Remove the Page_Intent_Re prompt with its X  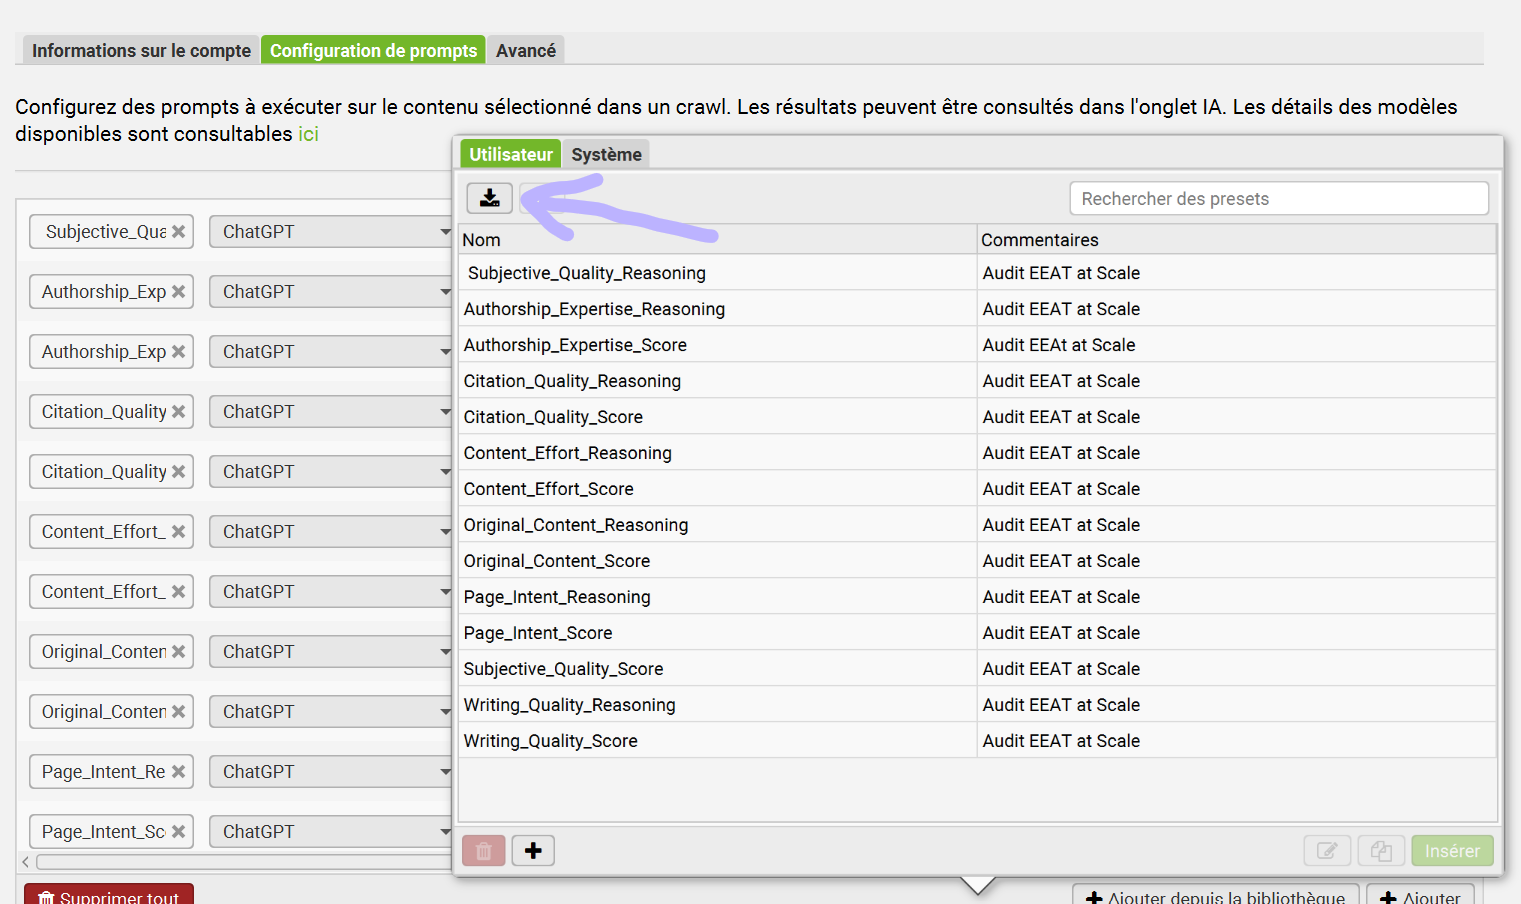tap(179, 772)
